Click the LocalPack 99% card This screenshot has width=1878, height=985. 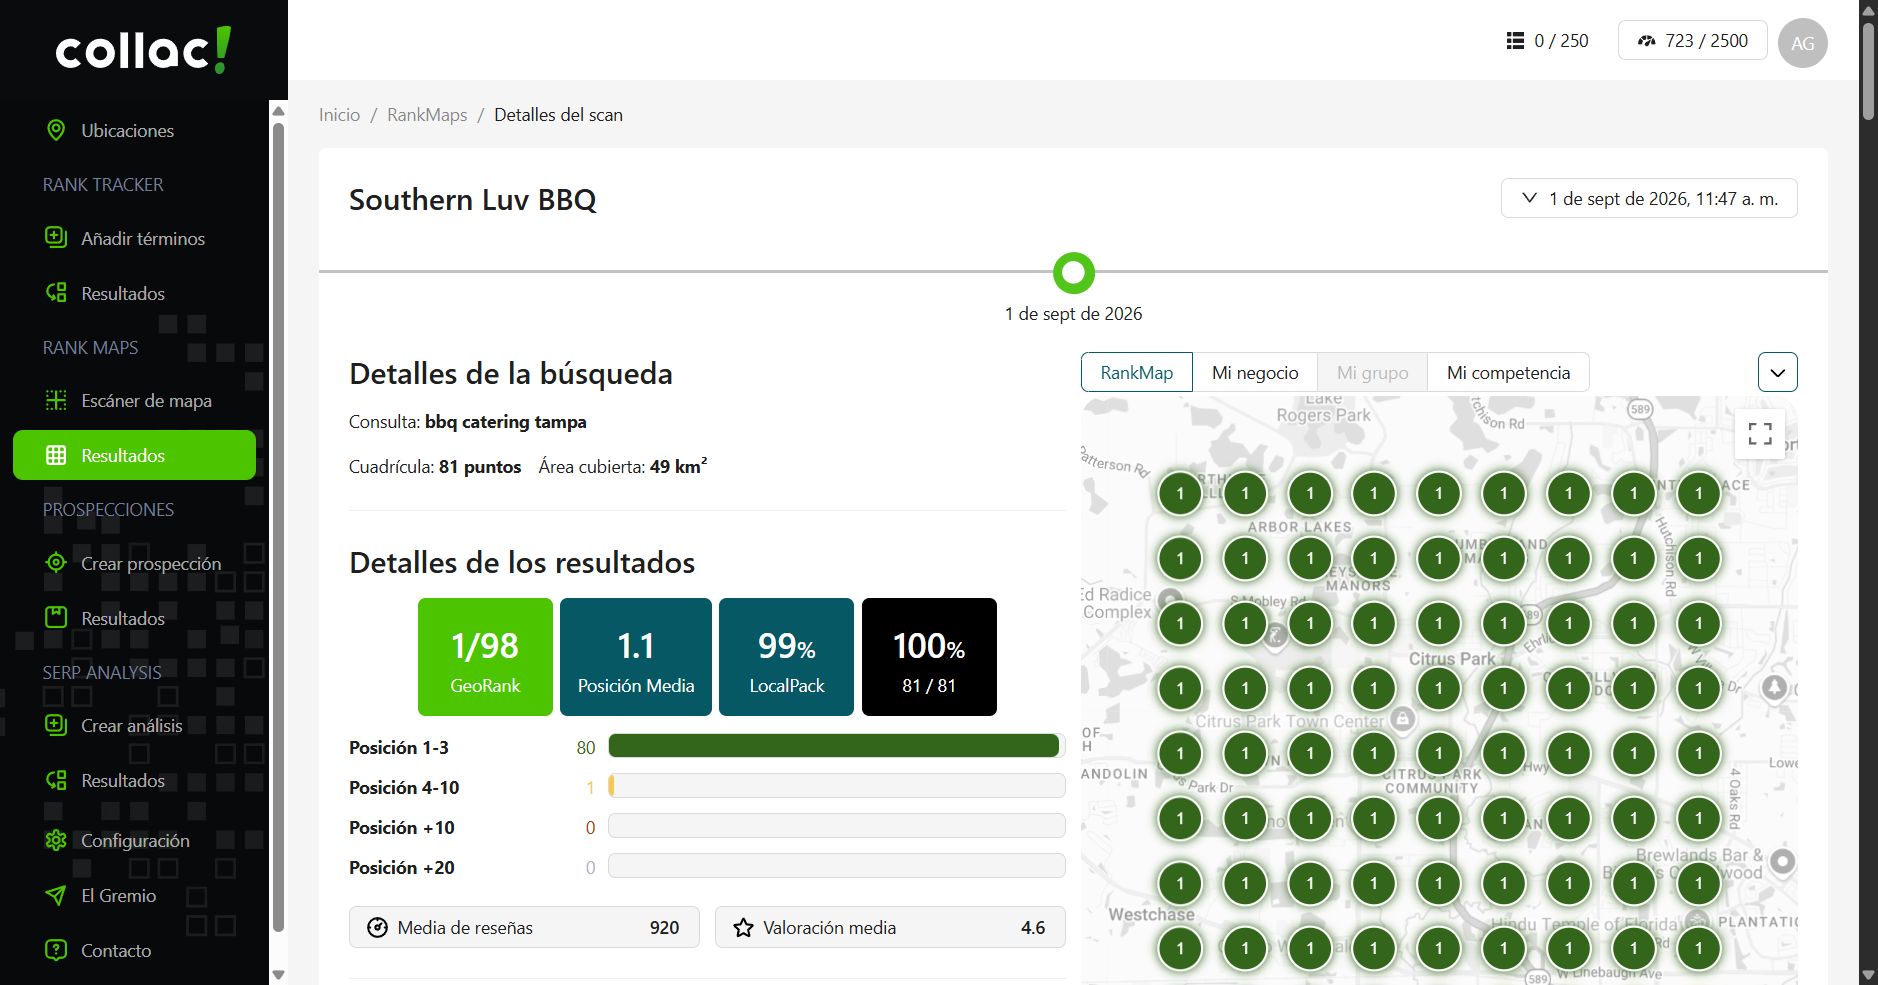pyautogui.click(x=787, y=657)
